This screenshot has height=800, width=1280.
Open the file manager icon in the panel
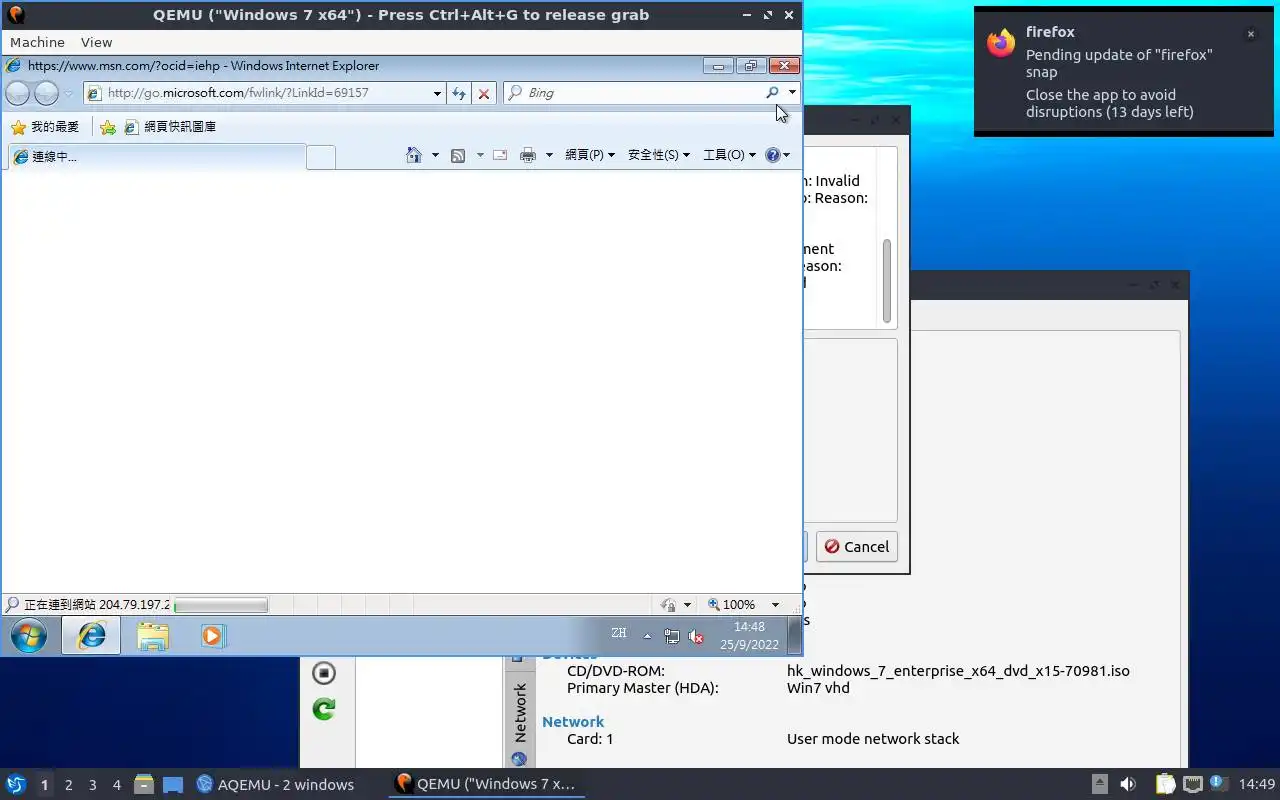[144, 785]
